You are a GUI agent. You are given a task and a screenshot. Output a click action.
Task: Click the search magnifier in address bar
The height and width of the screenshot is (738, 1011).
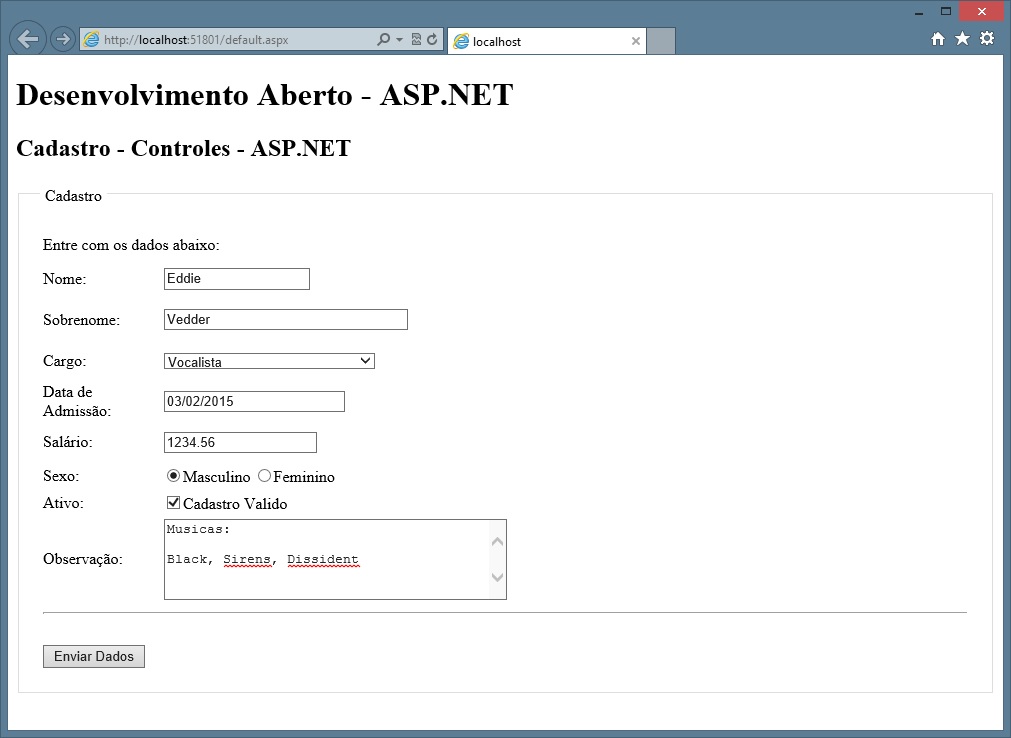coord(383,40)
